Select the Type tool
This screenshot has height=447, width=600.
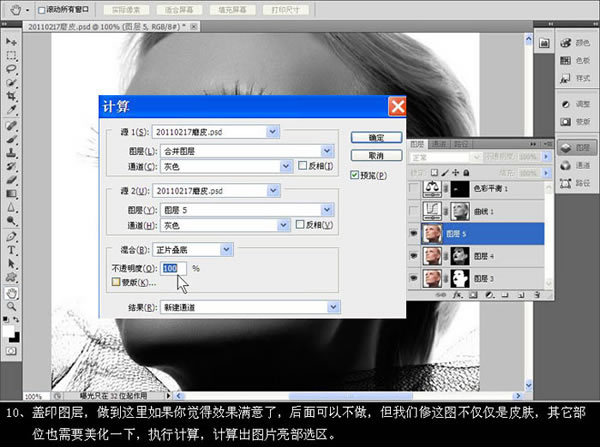pos(11,250)
